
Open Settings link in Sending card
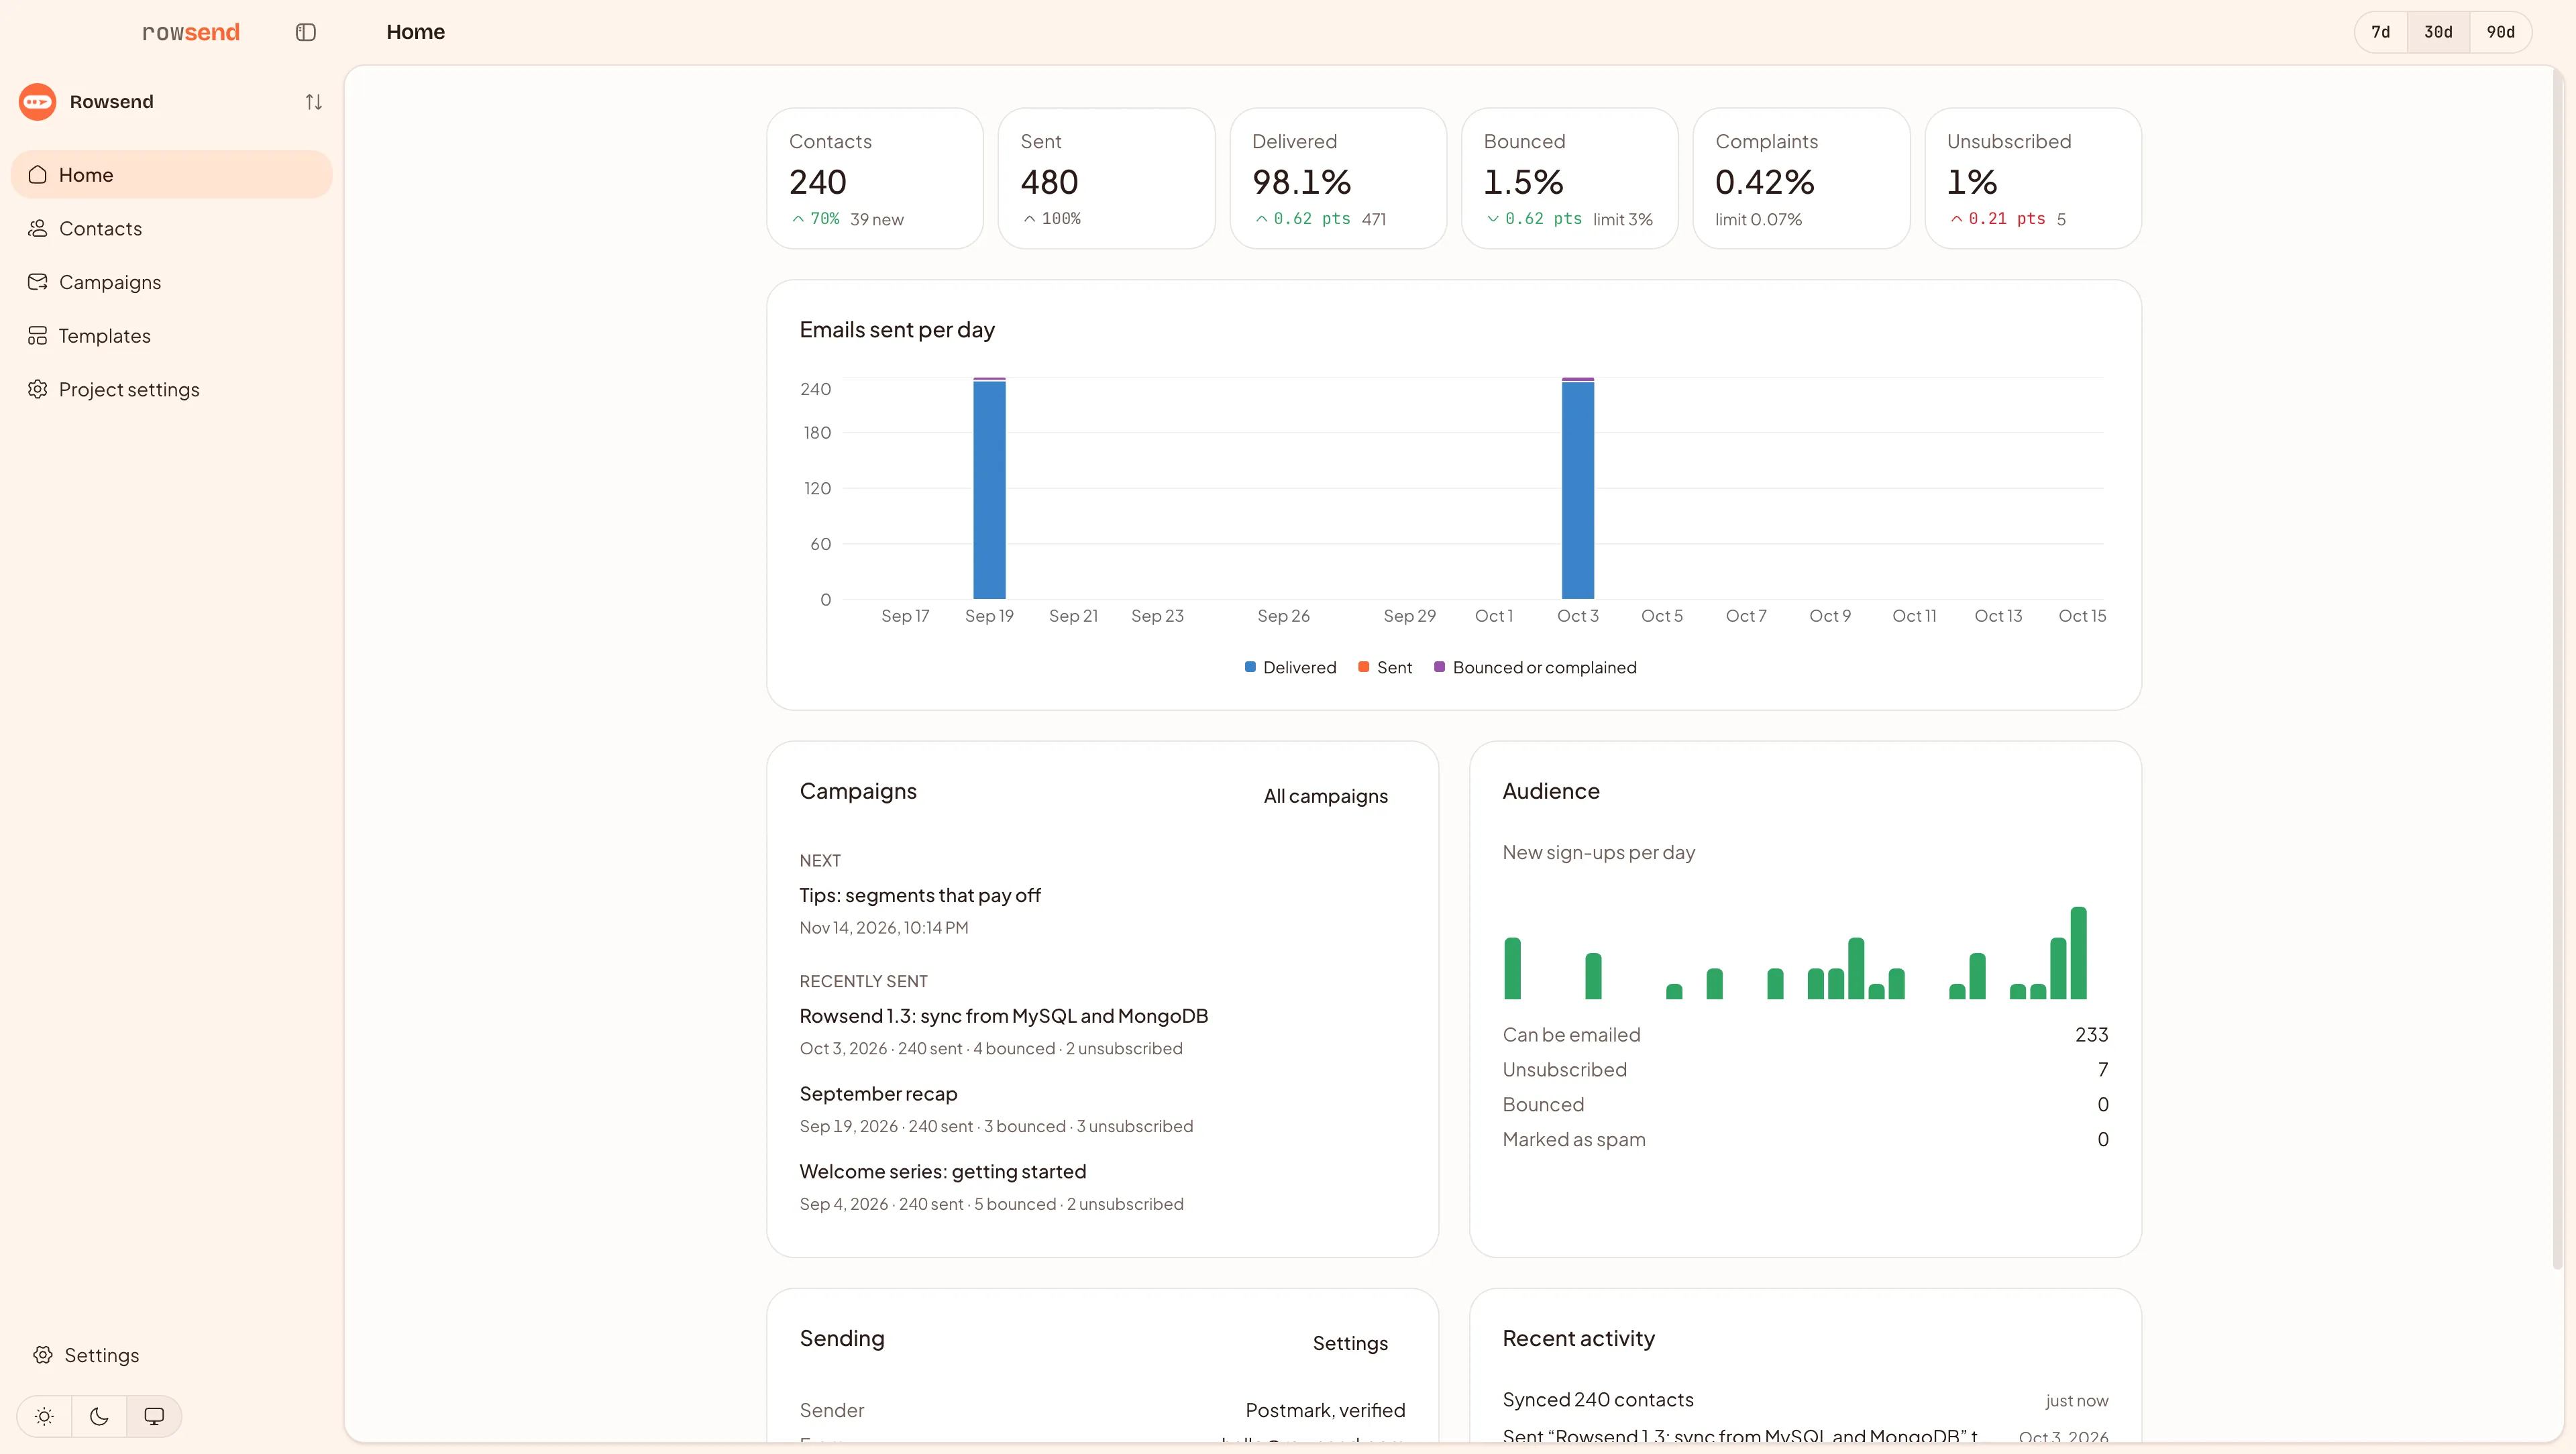point(1350,1343)
